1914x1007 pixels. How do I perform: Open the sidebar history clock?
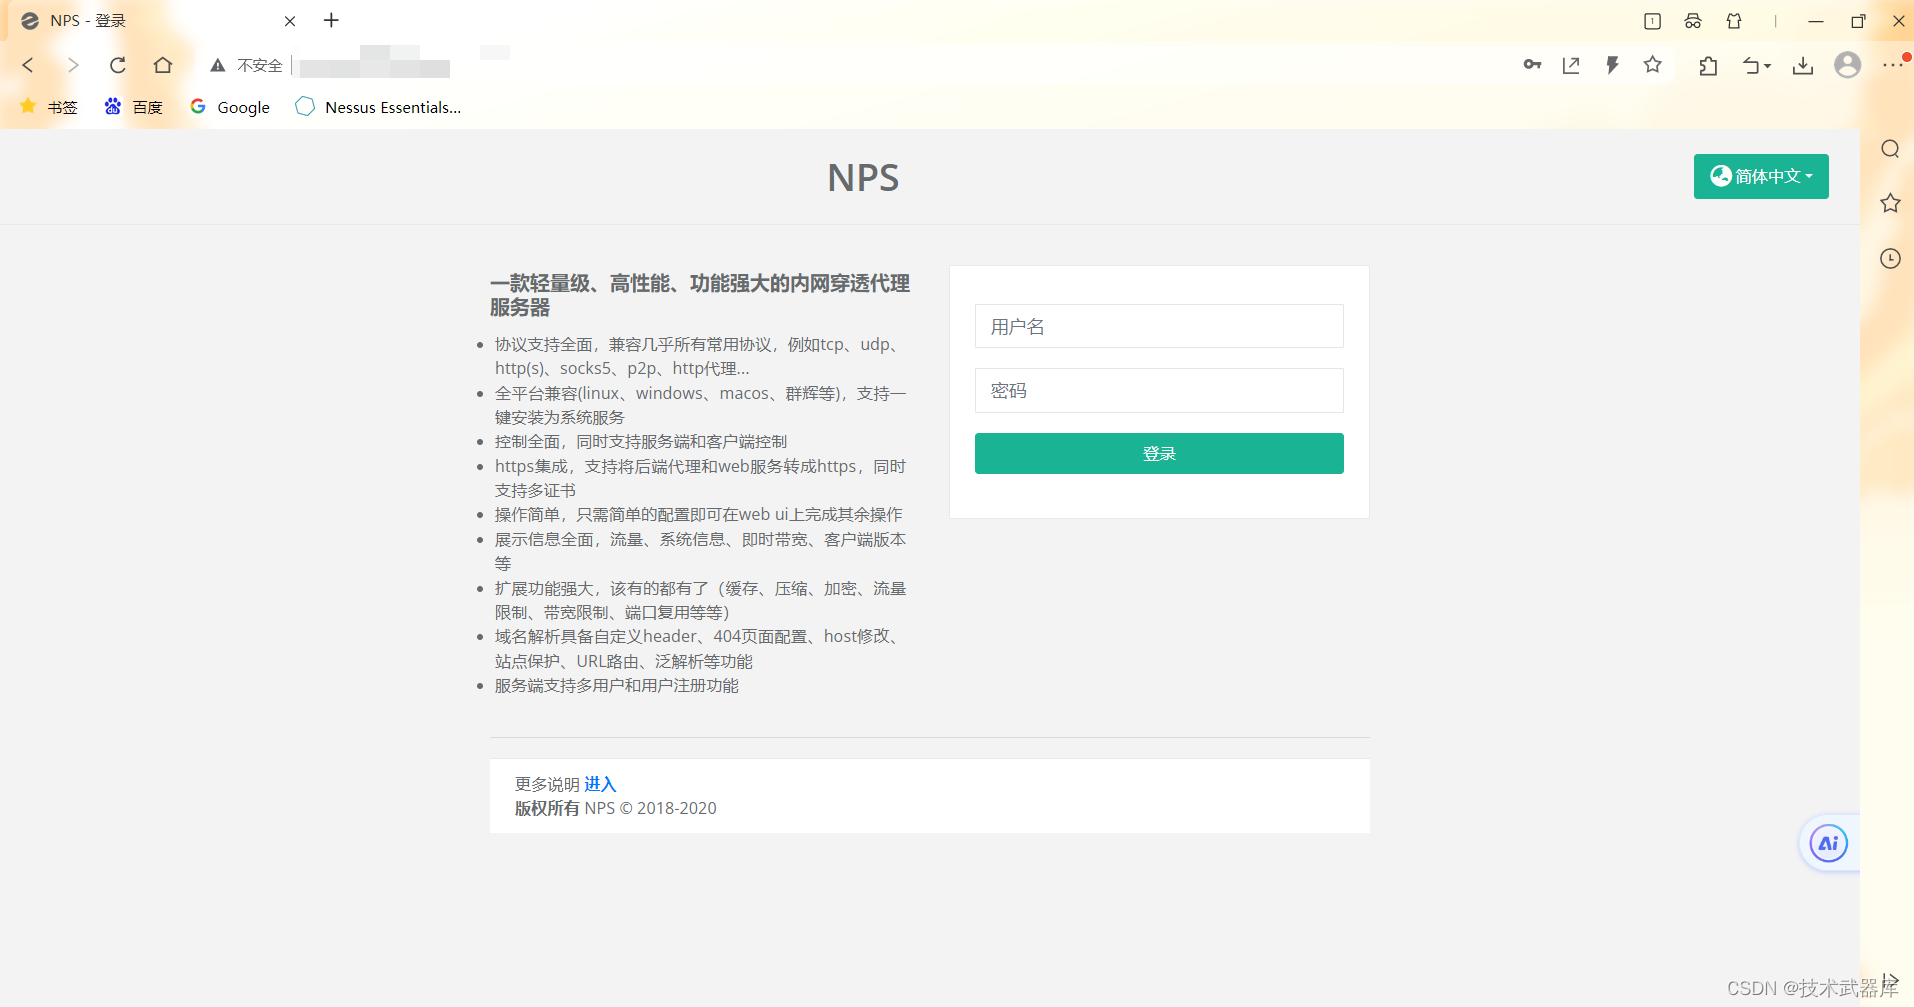(1890, 258)
